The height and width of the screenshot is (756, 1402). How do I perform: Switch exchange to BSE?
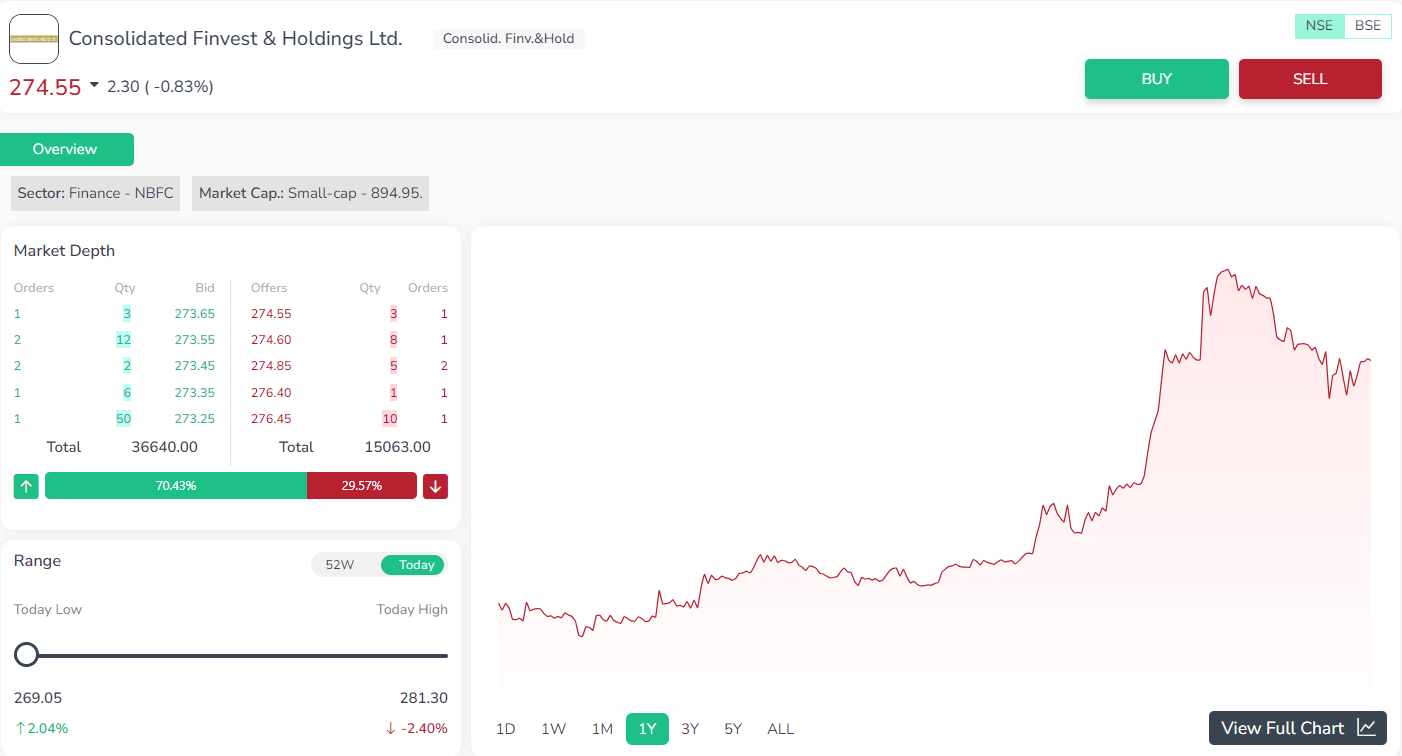coord(1367,26)
